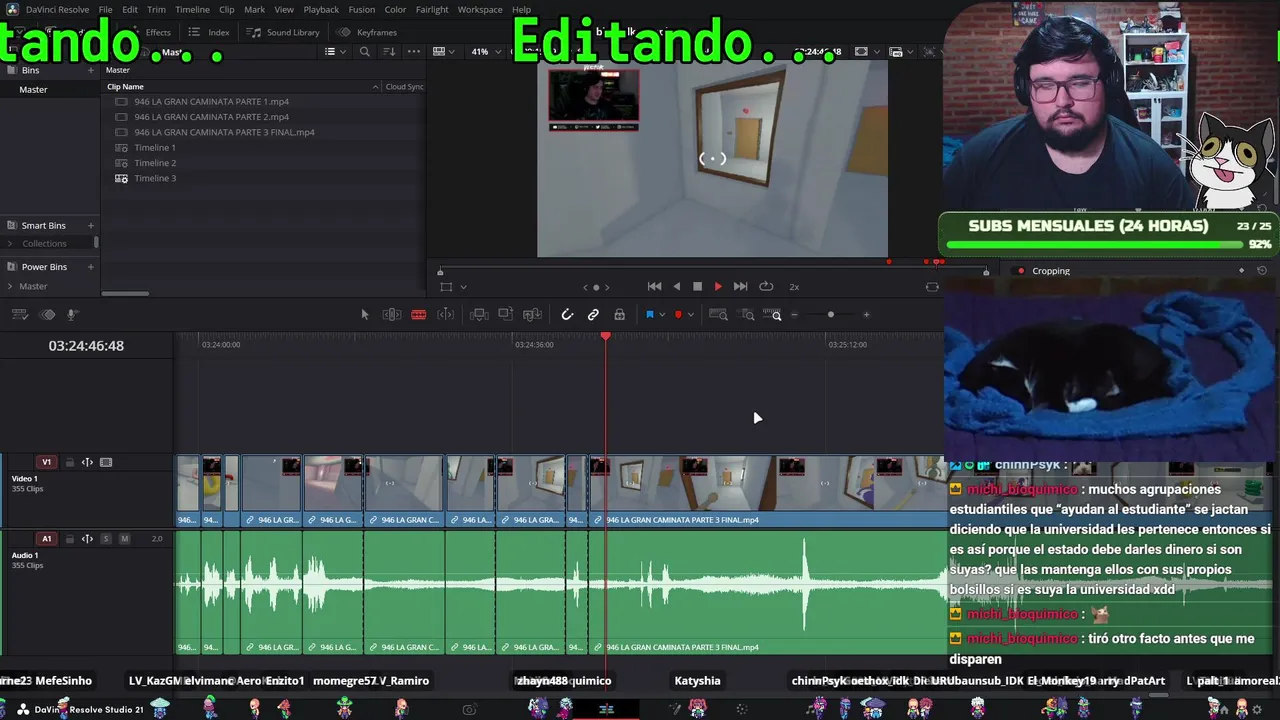Click the Overwrite Clip icon

click(505, 315)
